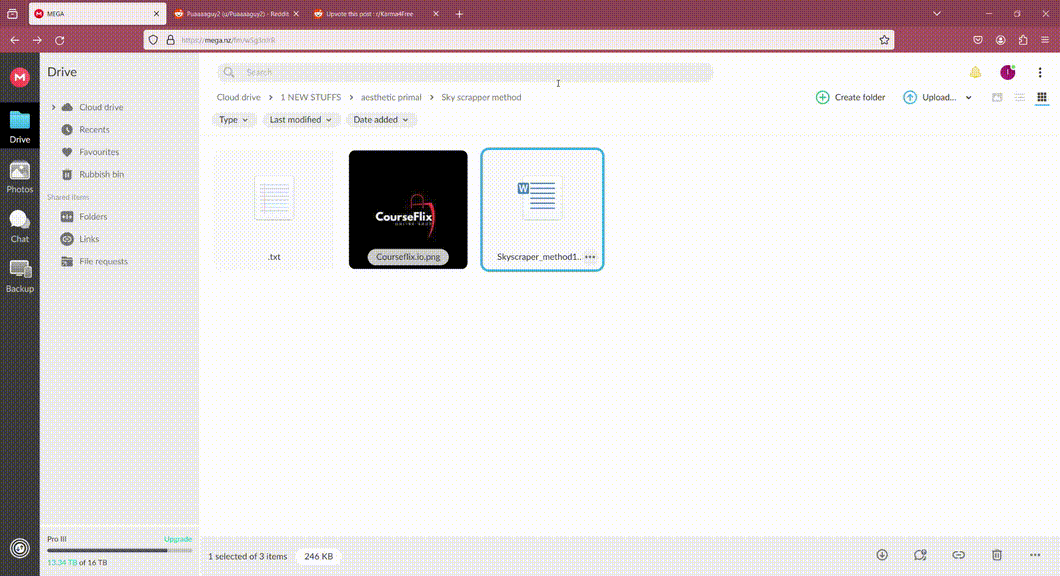Open Firefox hamburger menu
This screenshot has width=1060, height=576.
(x=1045, y=41)
